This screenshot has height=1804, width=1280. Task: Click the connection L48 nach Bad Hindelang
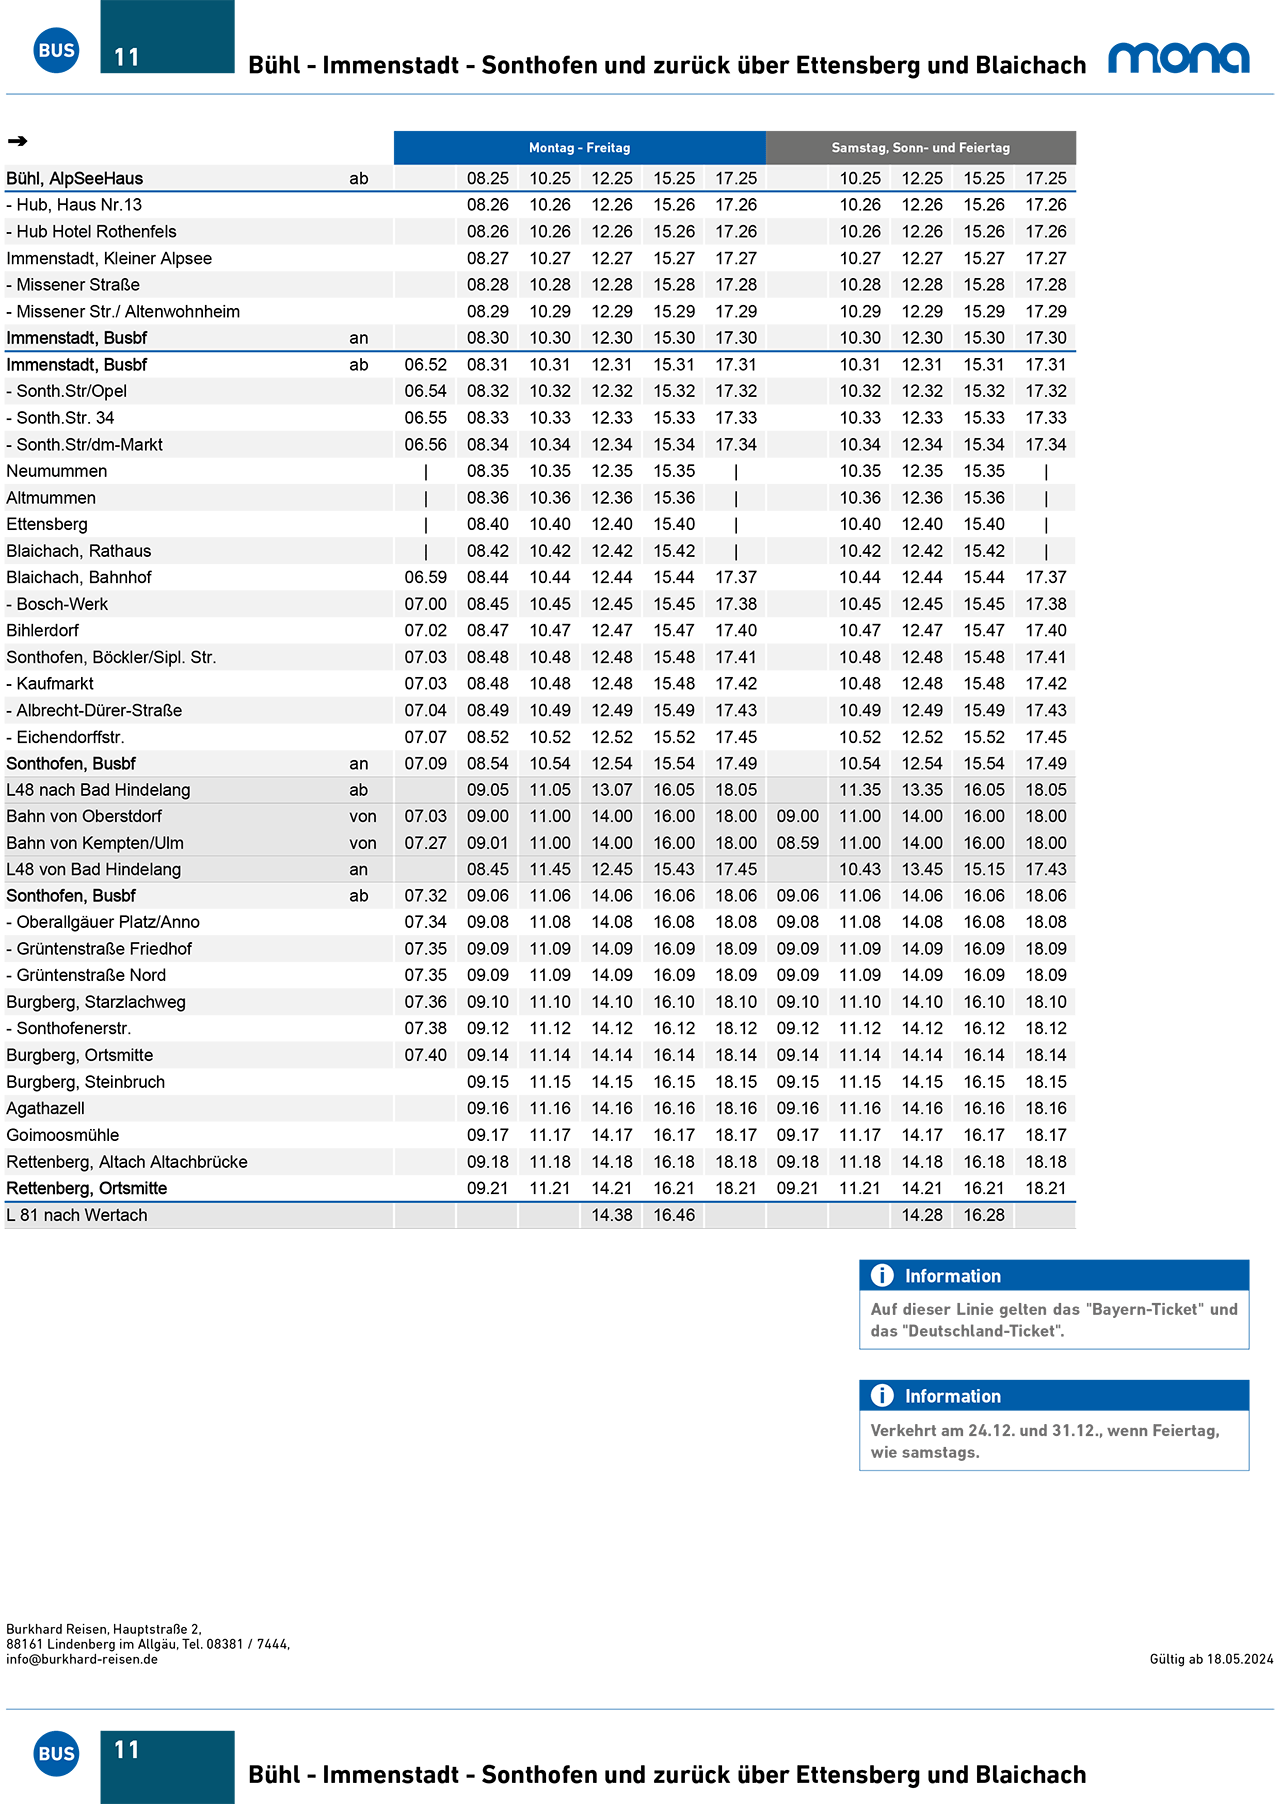(98, 789)
